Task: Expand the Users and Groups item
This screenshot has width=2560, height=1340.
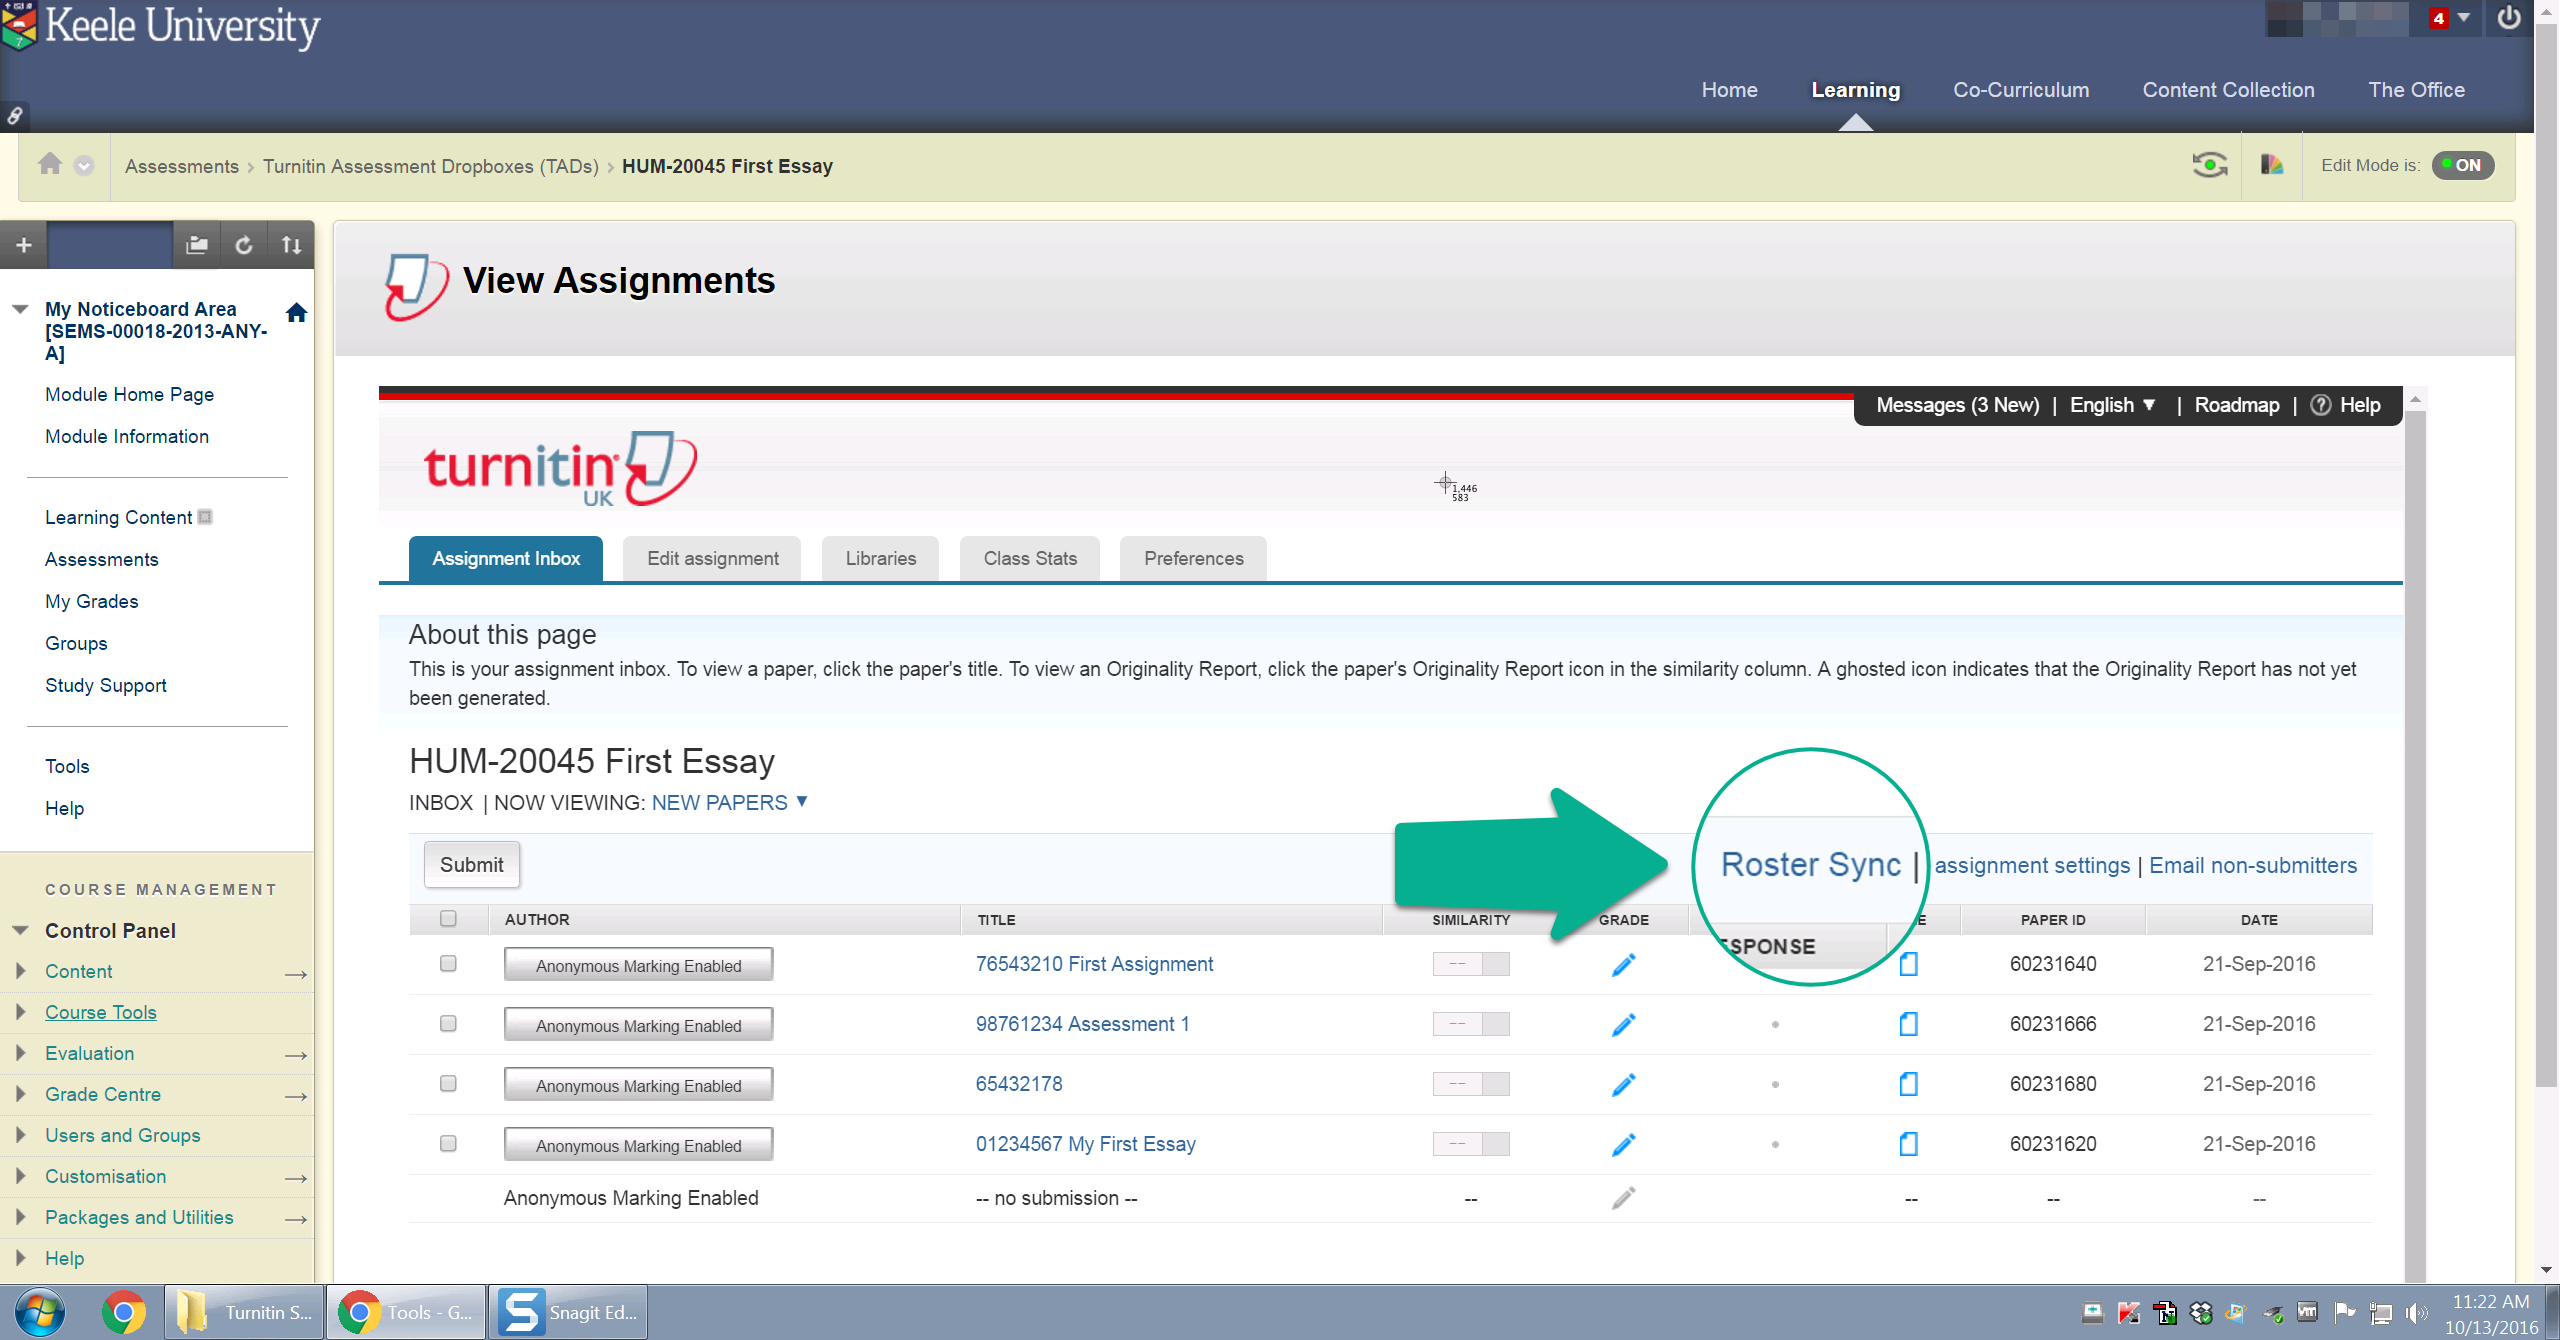Action: pos(20,1135)
